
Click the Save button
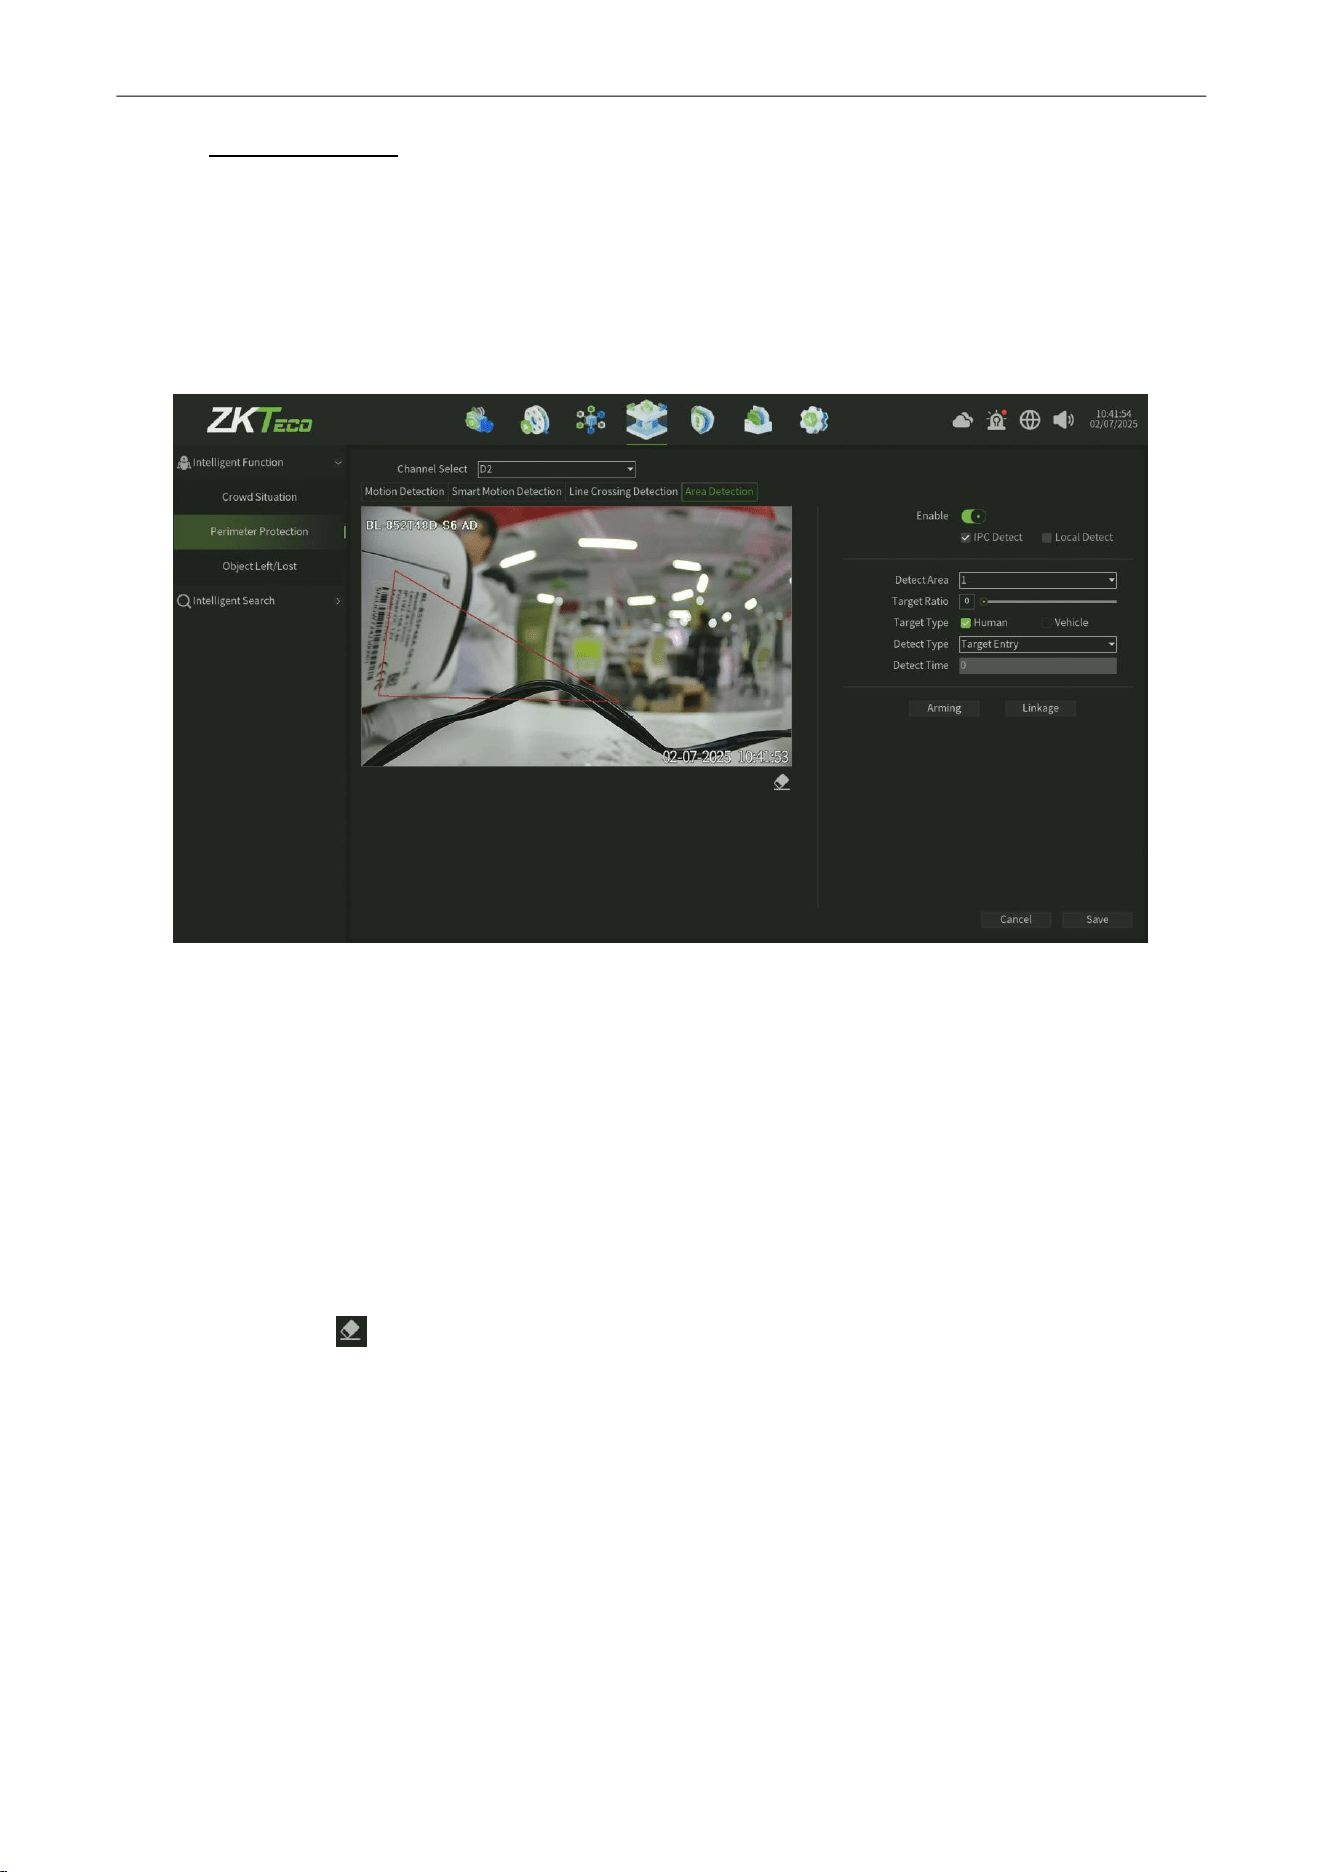pos(1097,919)
